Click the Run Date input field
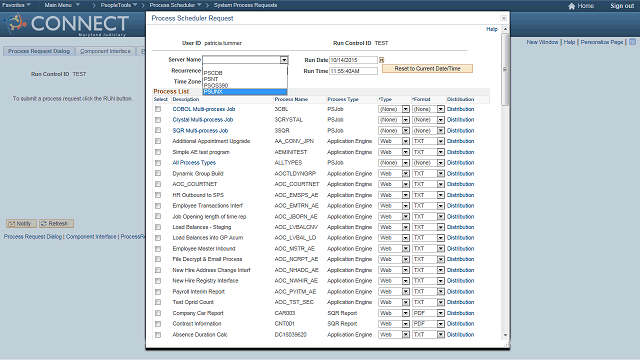640x360 pixels. 353,60
